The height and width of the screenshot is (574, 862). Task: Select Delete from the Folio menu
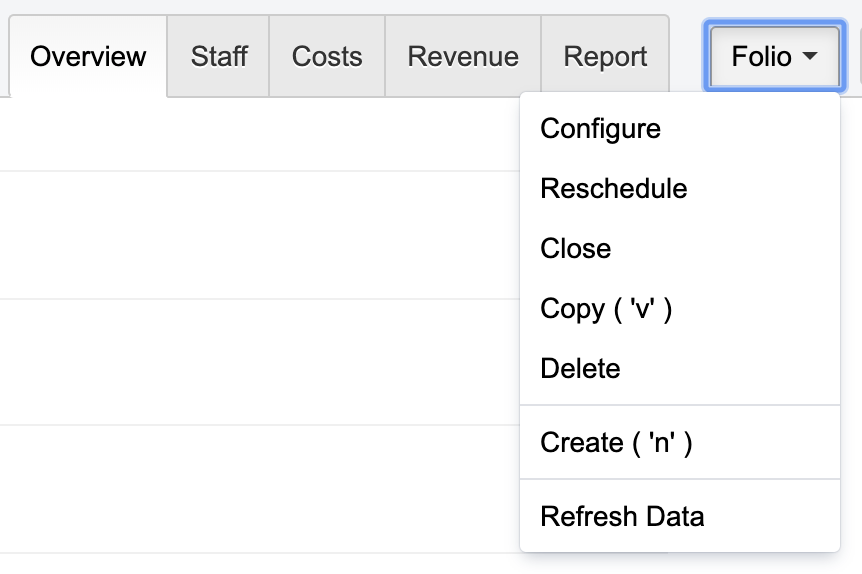coord(580,369)
